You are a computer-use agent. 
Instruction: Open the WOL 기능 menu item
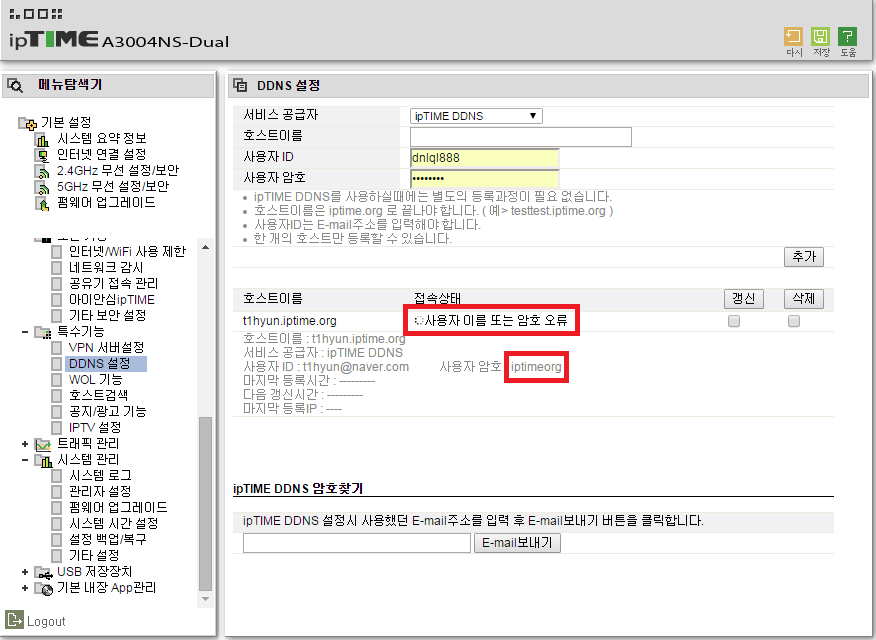(95, 379)
